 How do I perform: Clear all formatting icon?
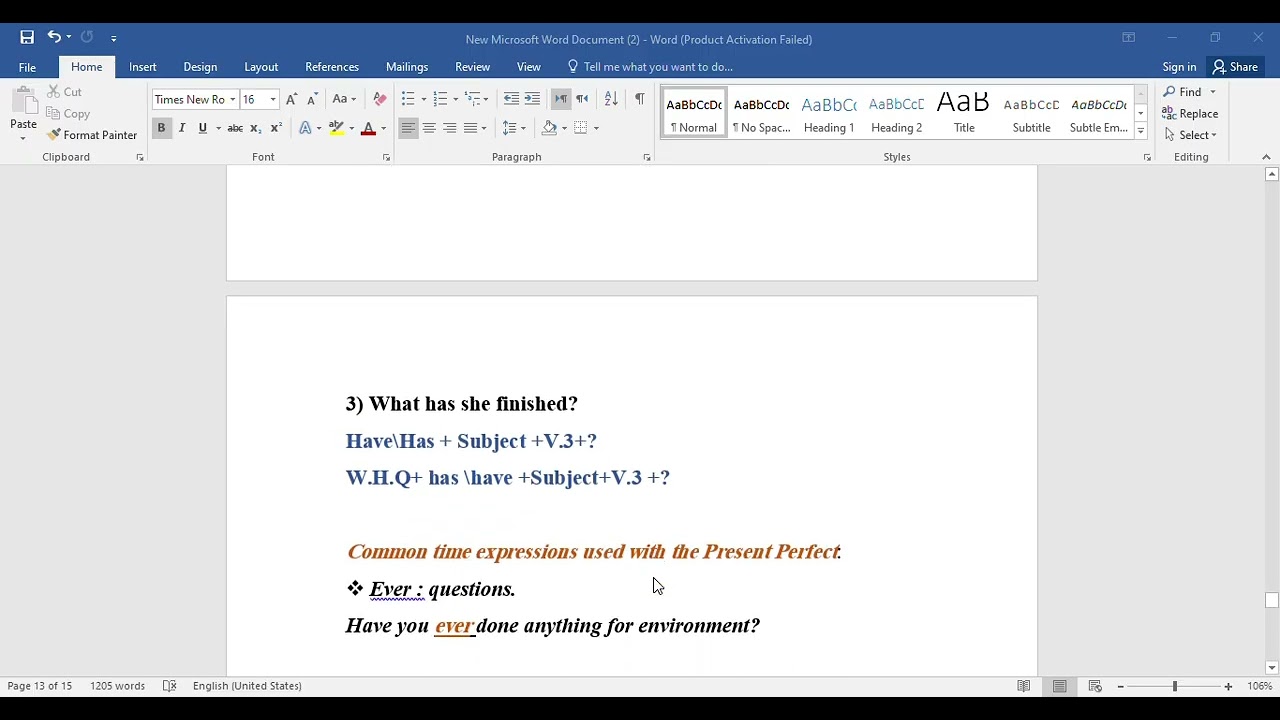tap(379, 99)
